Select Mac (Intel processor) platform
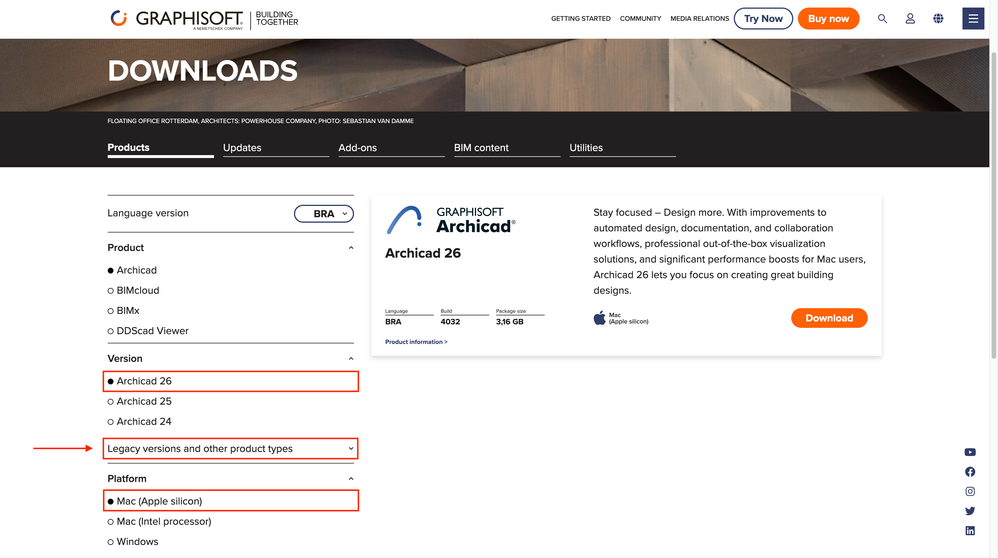The height and width of the screenshot is (558, 998). (159, 522)
